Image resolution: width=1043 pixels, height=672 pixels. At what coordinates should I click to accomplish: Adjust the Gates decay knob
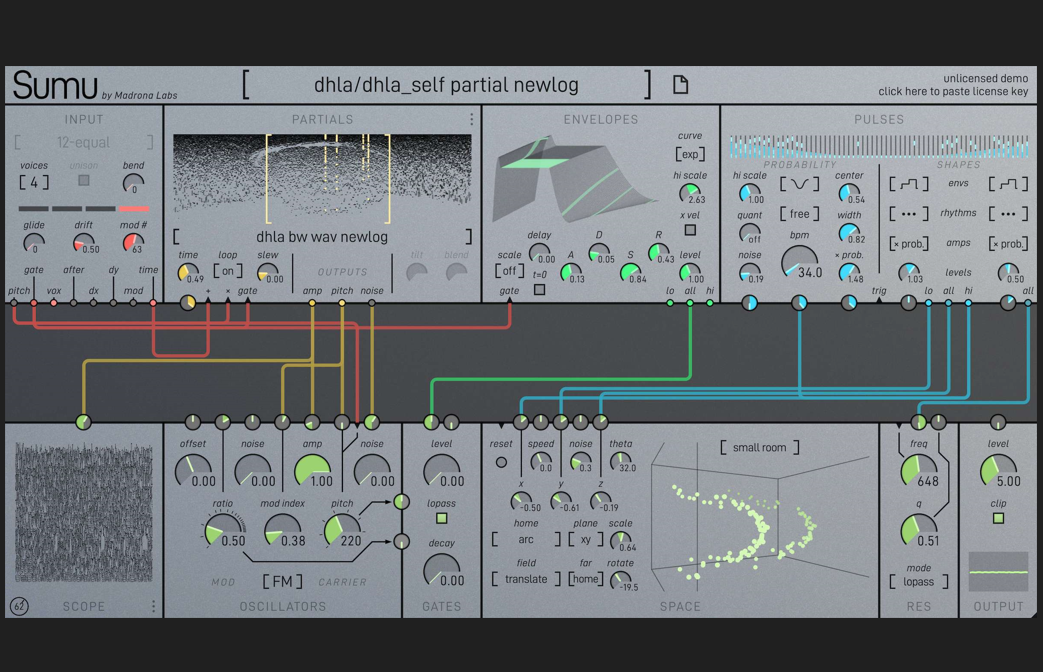pyautogui.click(x=442, y=570)
